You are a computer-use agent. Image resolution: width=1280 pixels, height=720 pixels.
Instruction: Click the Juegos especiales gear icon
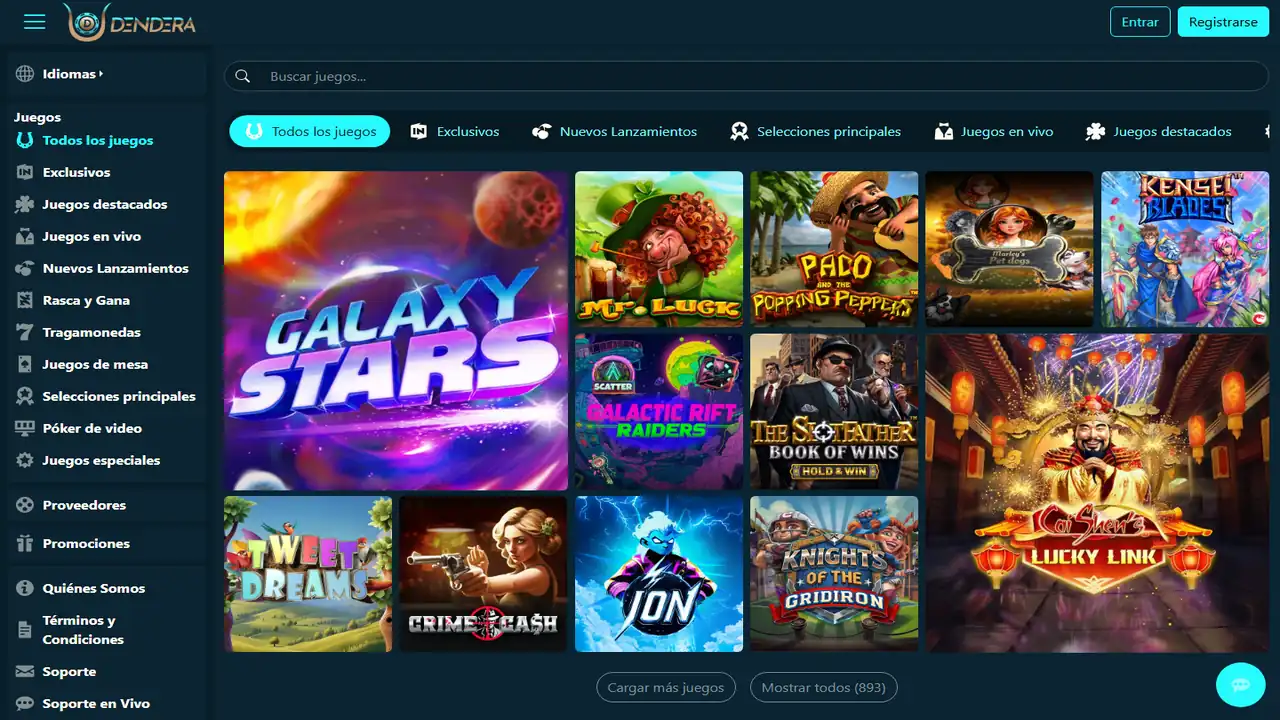tap(25, 461)
